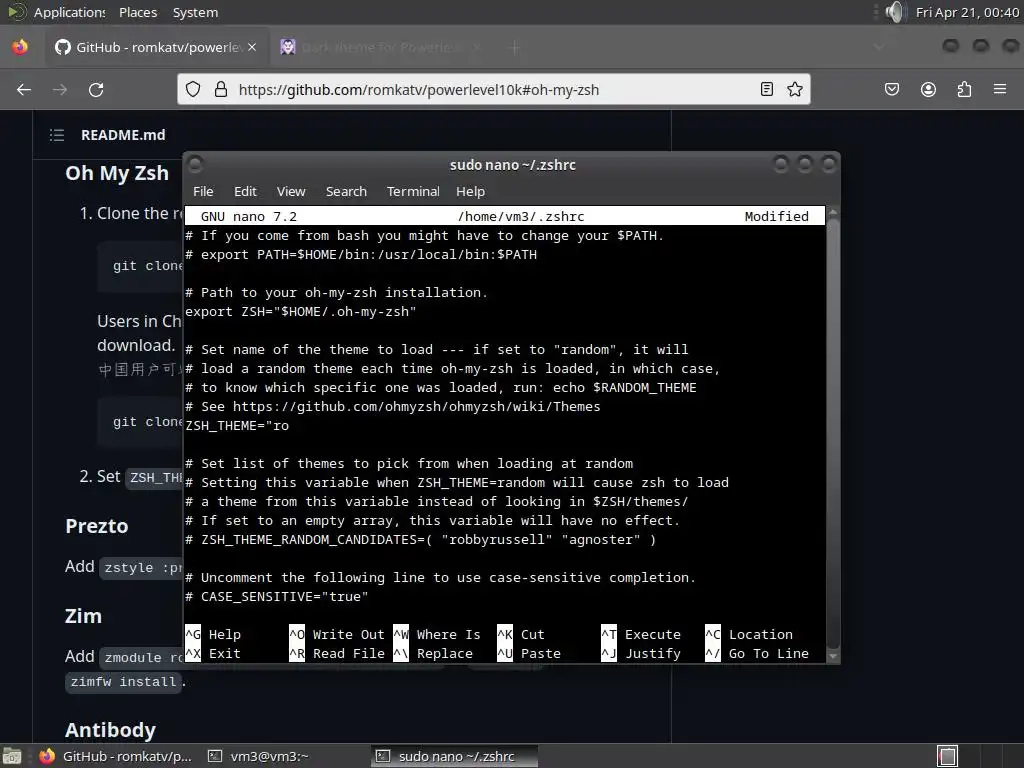Click the ^G Help shortcut label
Viewport: 1024px width, 768px height.
coord(213,635)
